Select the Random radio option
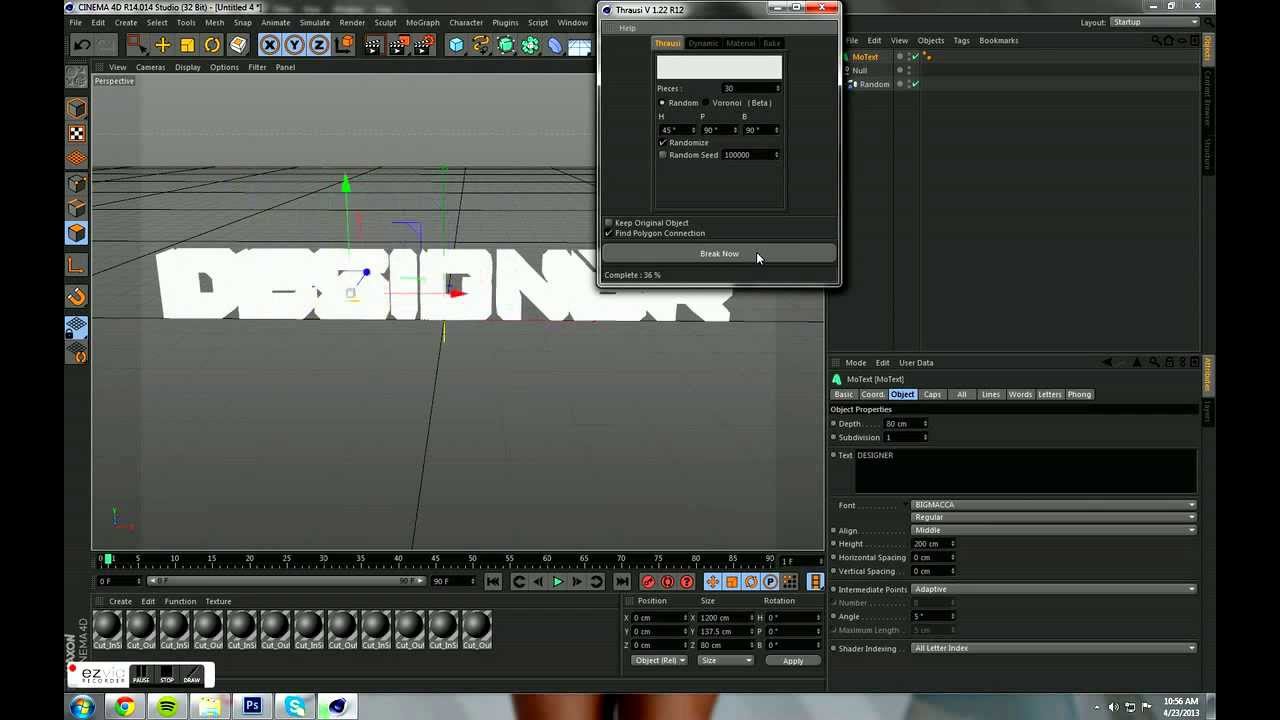This screenshot has width=1280, height=720. [662, 103]
